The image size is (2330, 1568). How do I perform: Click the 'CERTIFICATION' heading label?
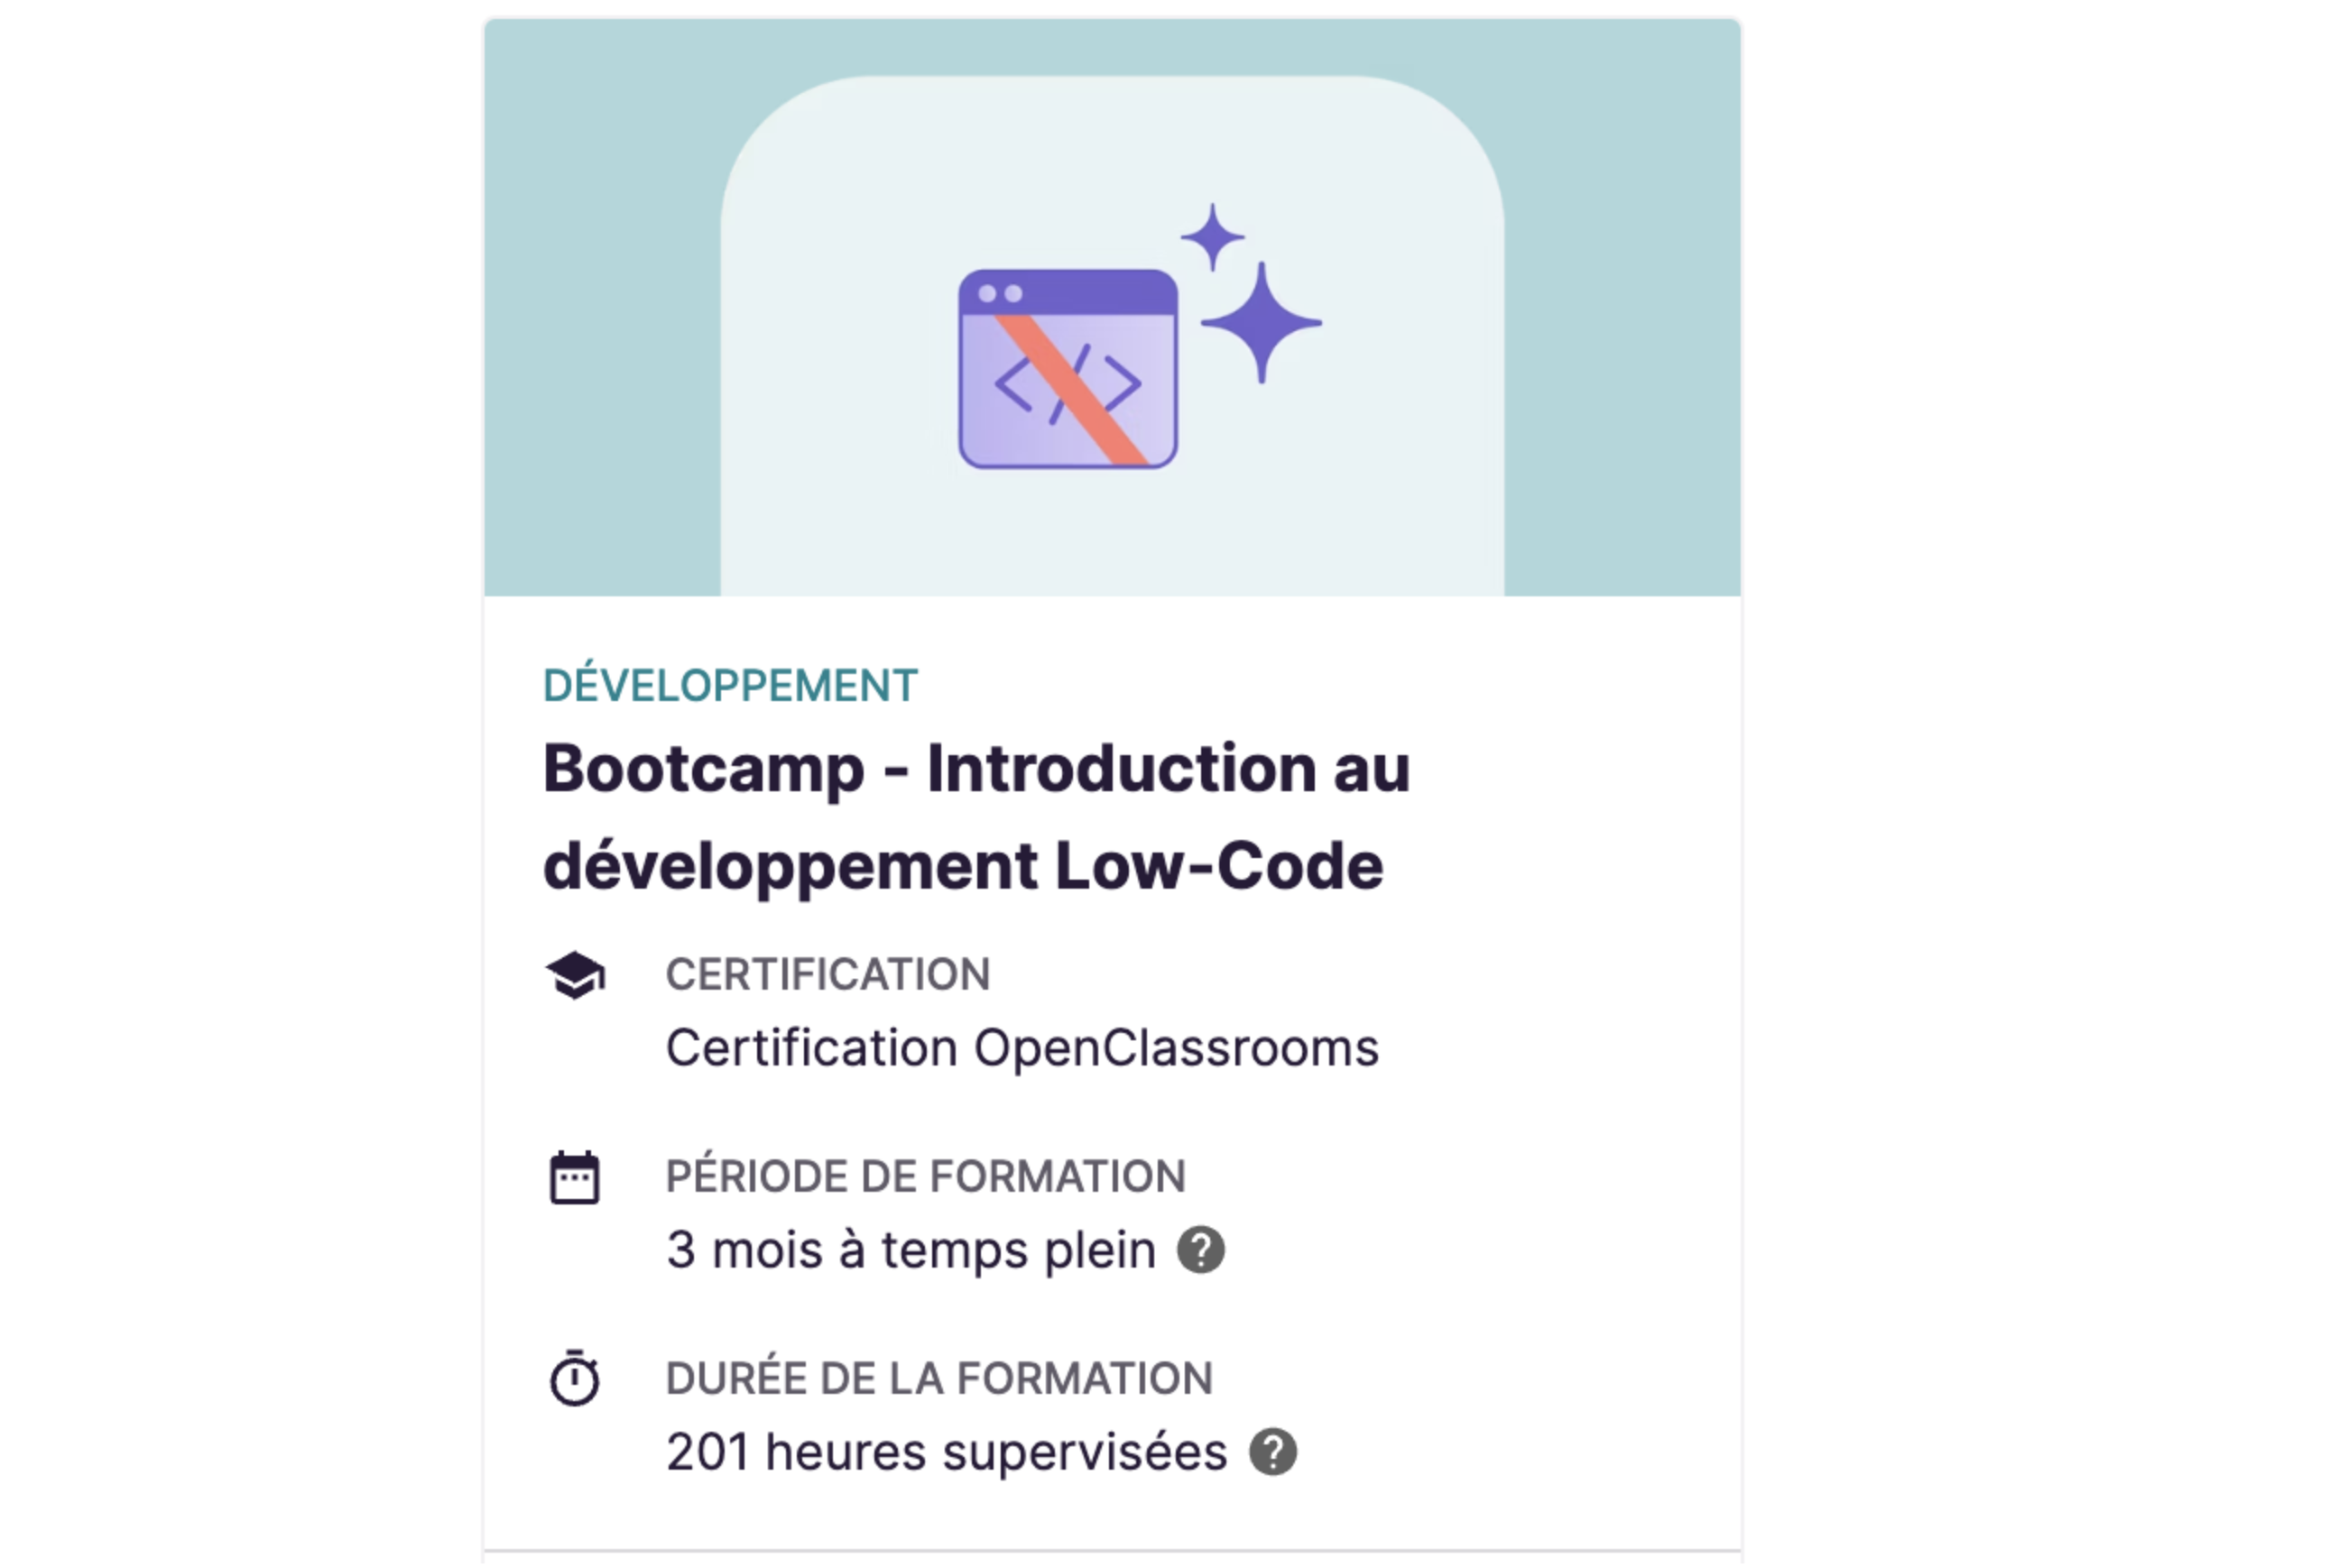tap(827, 974)
